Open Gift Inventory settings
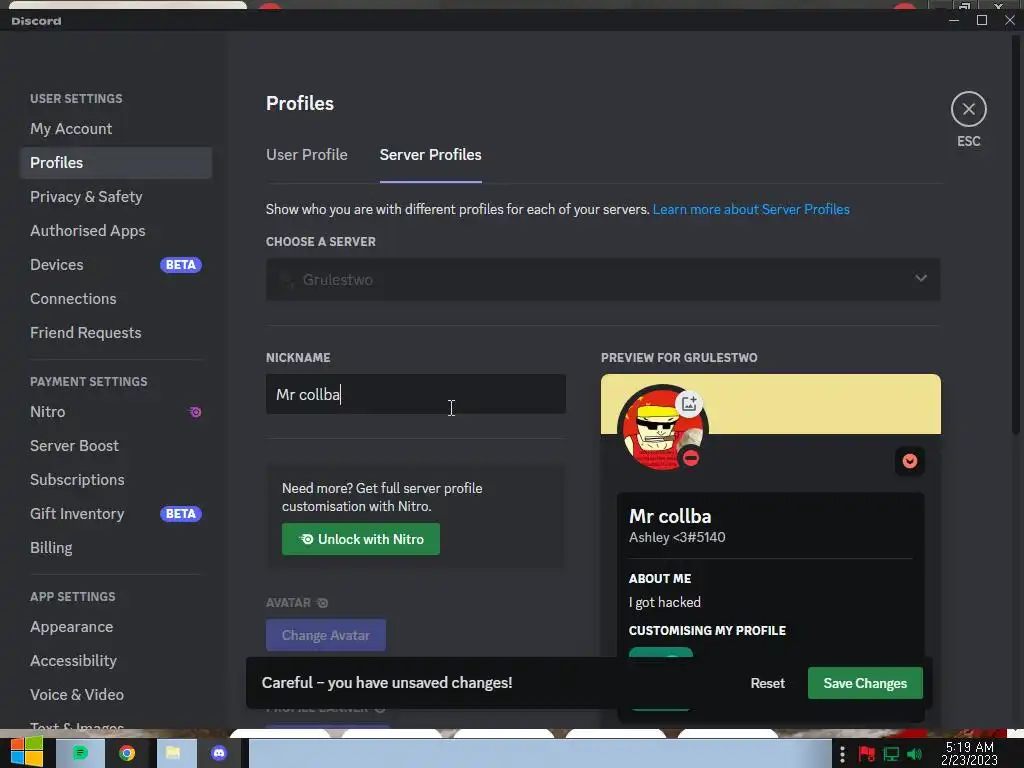Image resolution: width=1024 pixels, height=768 pixels. pos(116,514)
